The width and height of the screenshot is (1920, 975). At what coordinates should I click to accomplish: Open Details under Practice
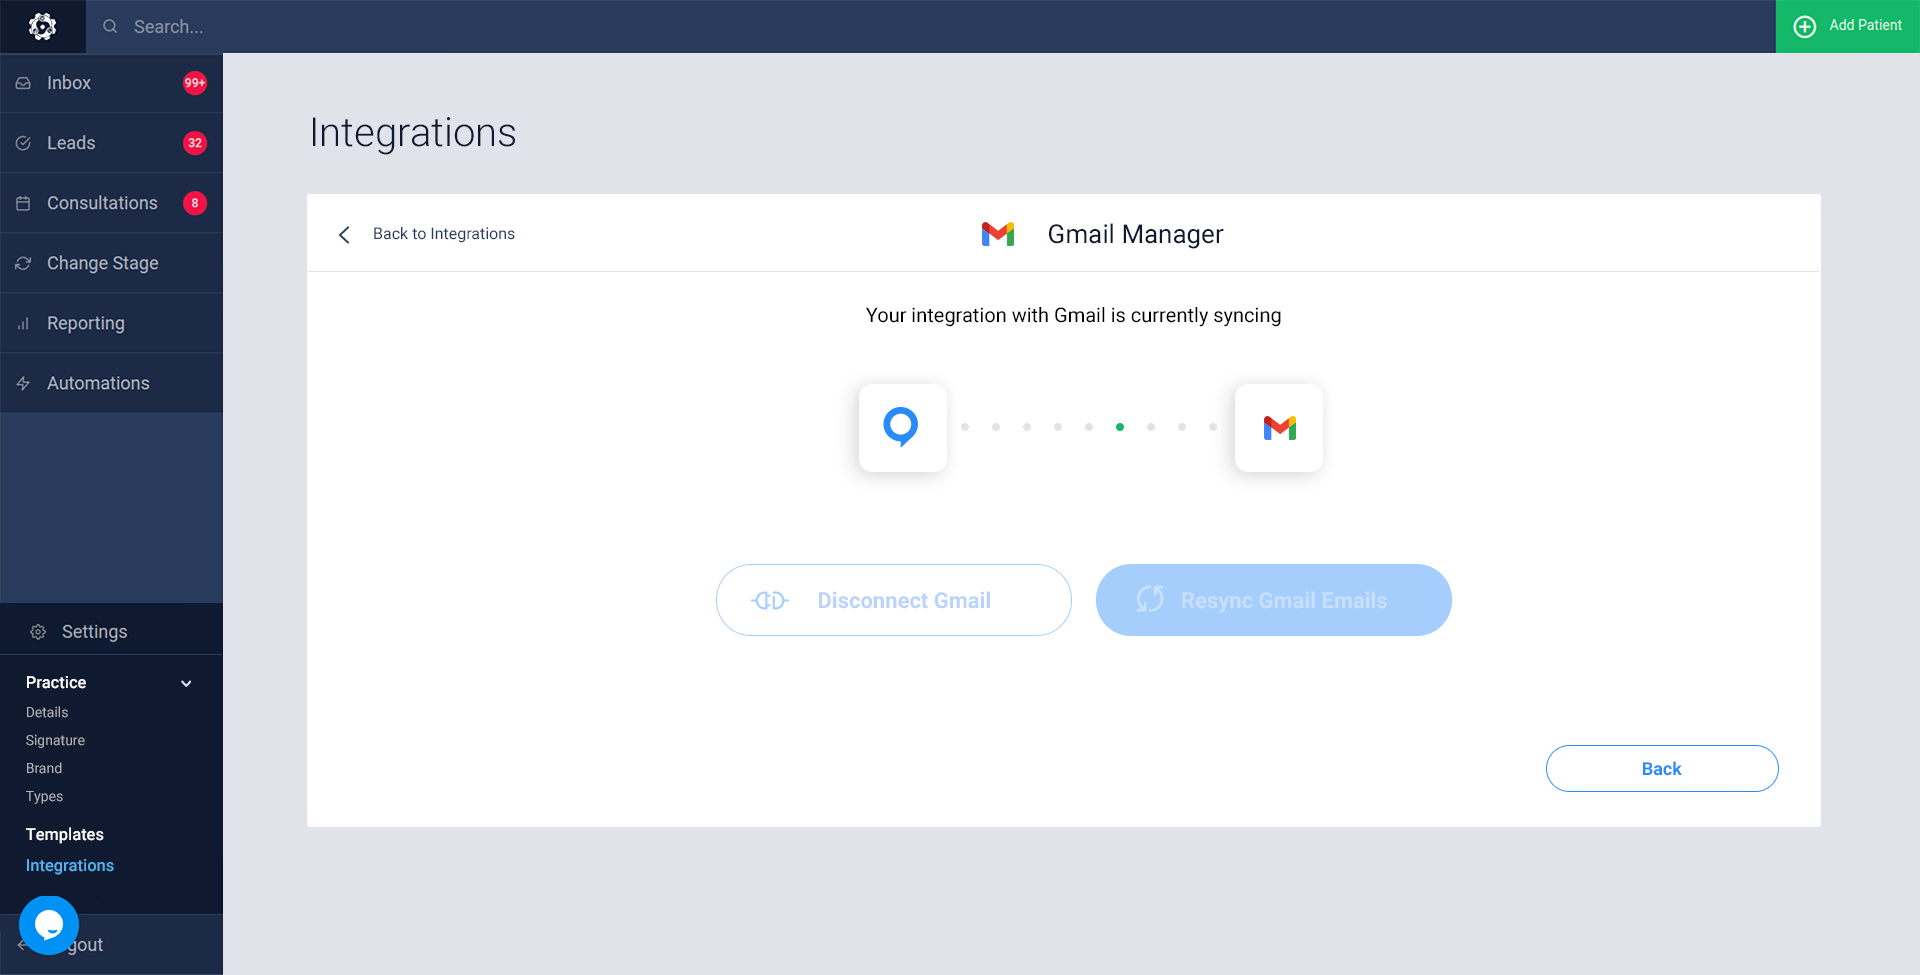click(x=47, y=712)
